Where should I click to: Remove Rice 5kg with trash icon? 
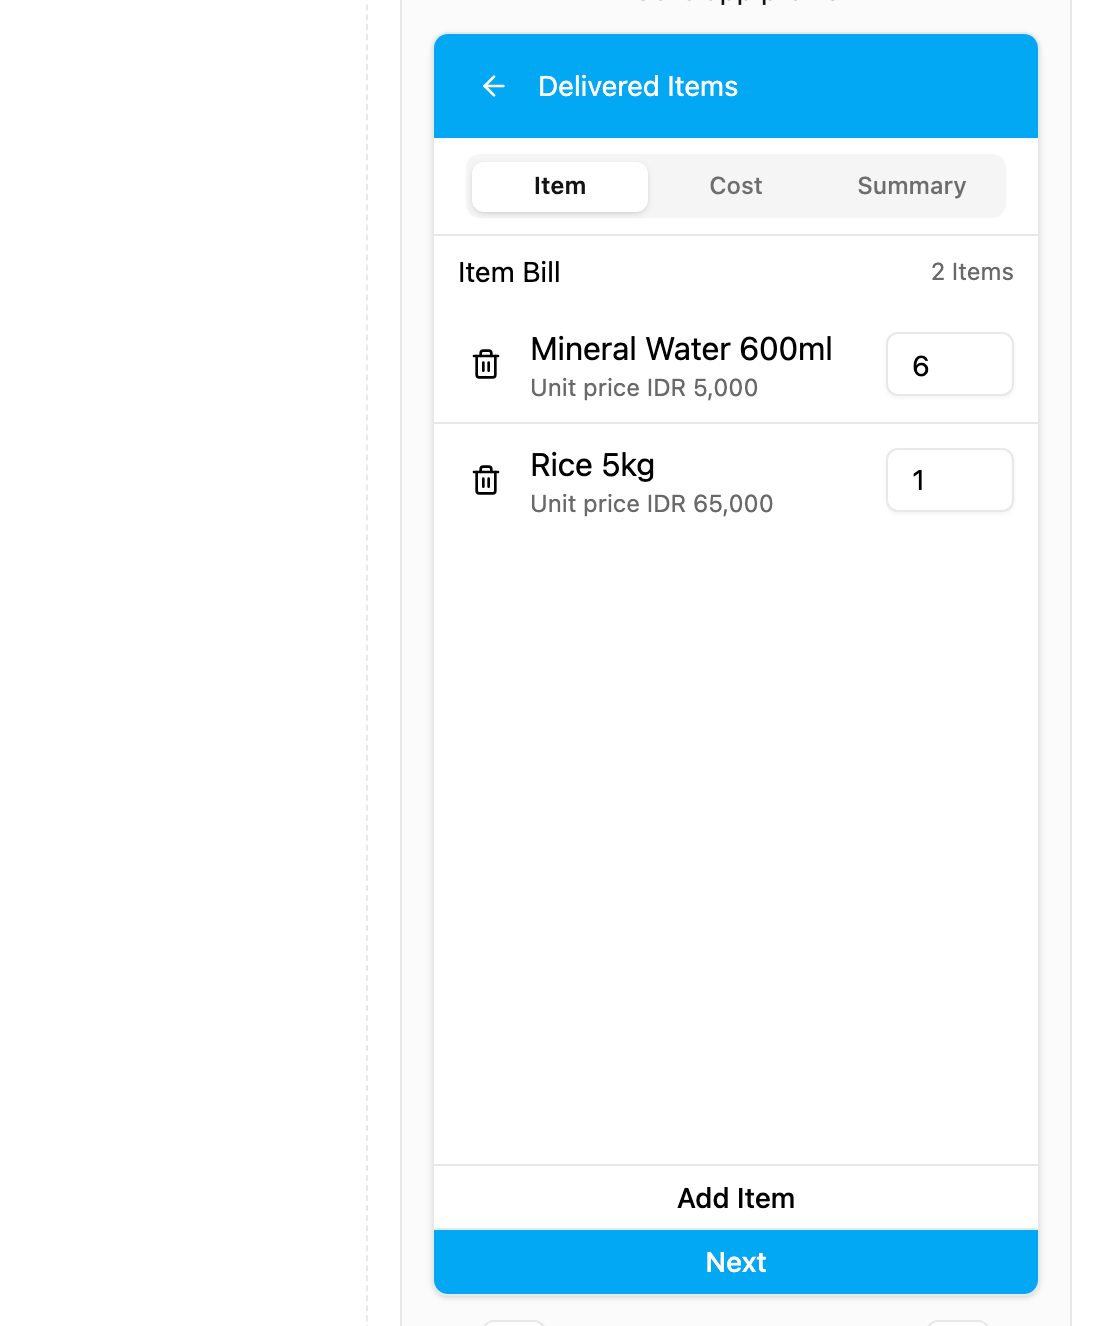point(486,480)
